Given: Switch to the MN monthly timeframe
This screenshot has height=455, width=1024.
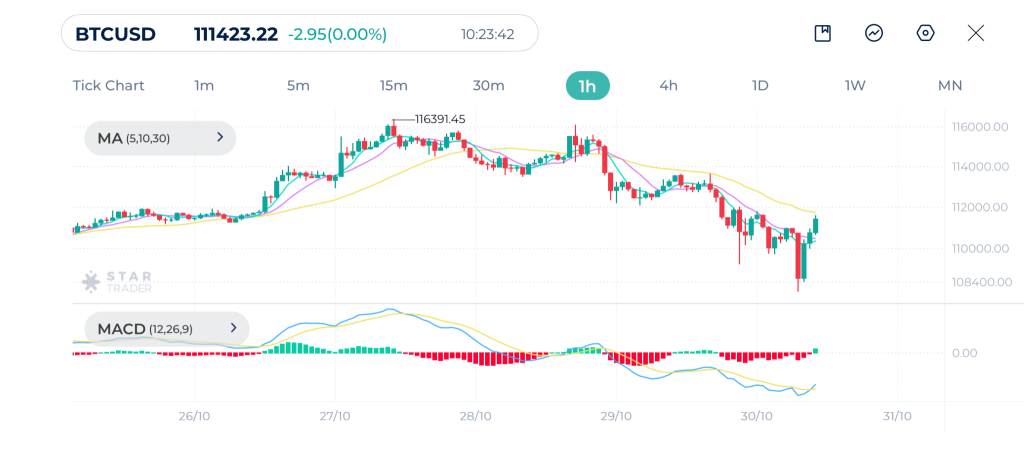Looking at the screenshot, I should pos(949,86).
